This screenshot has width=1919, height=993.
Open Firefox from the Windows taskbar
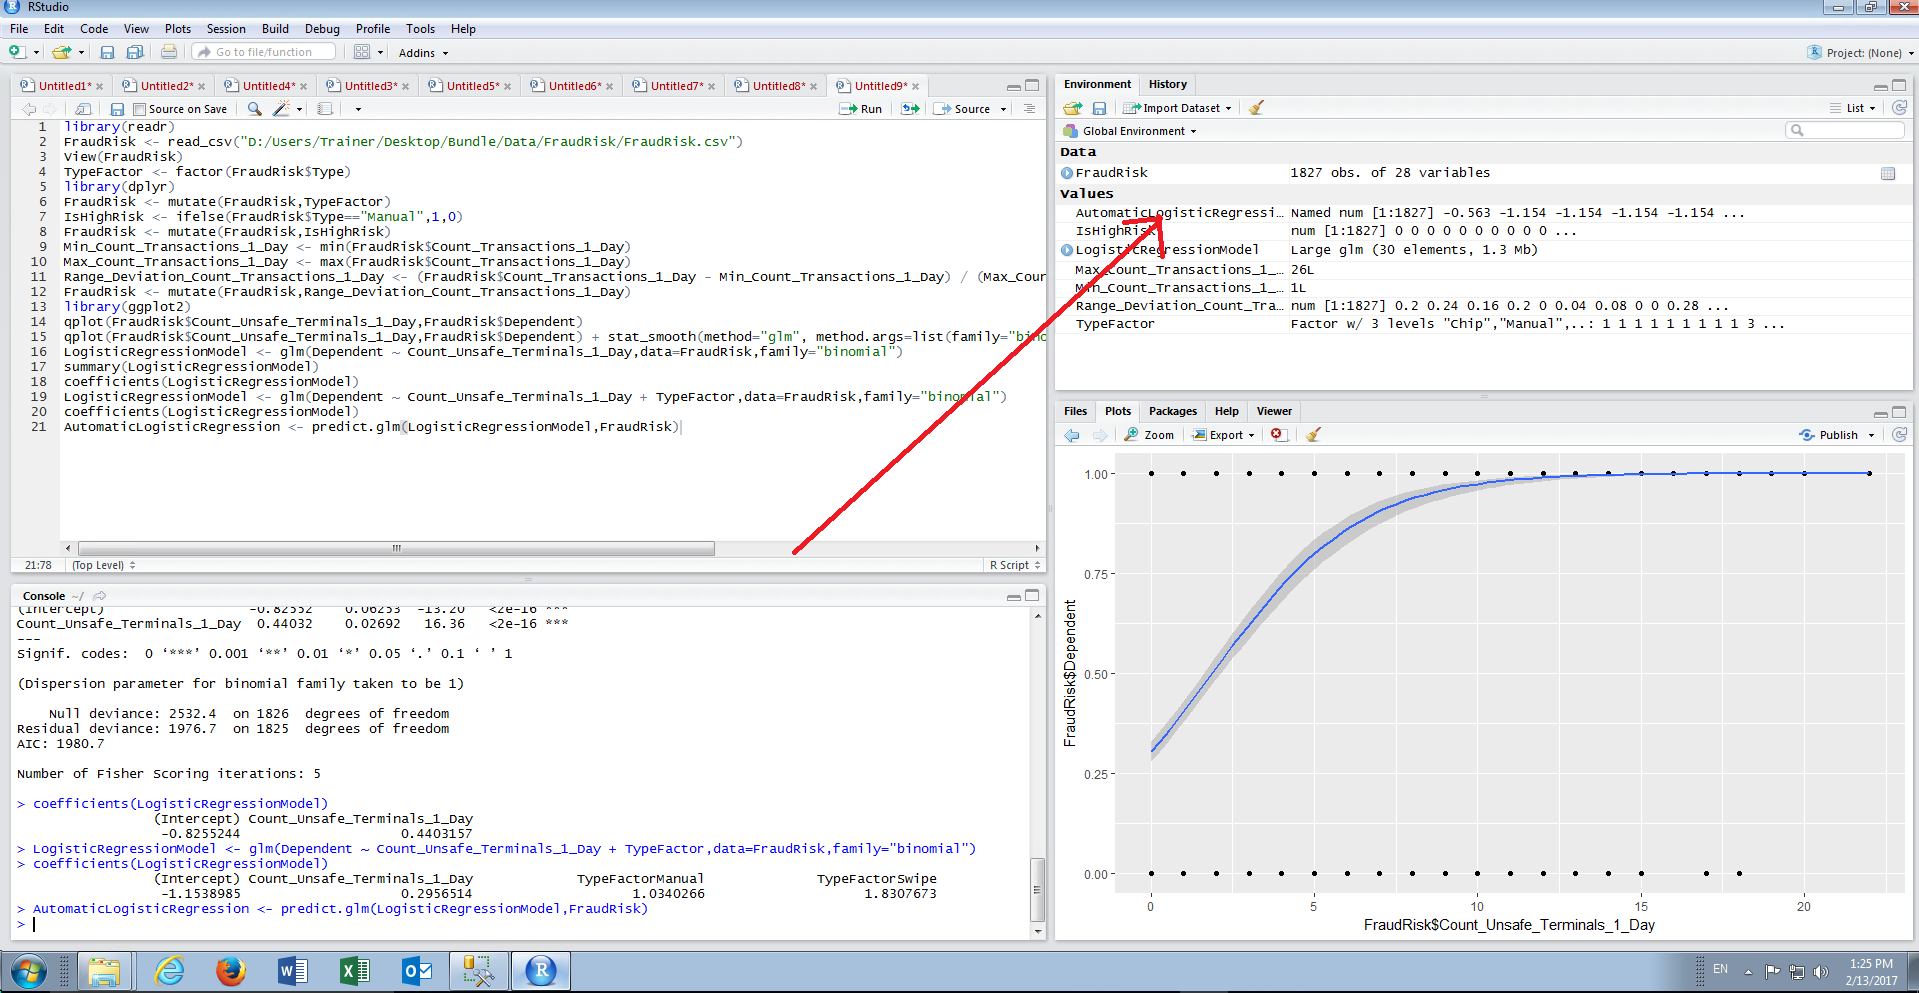(x=231, y=970)
